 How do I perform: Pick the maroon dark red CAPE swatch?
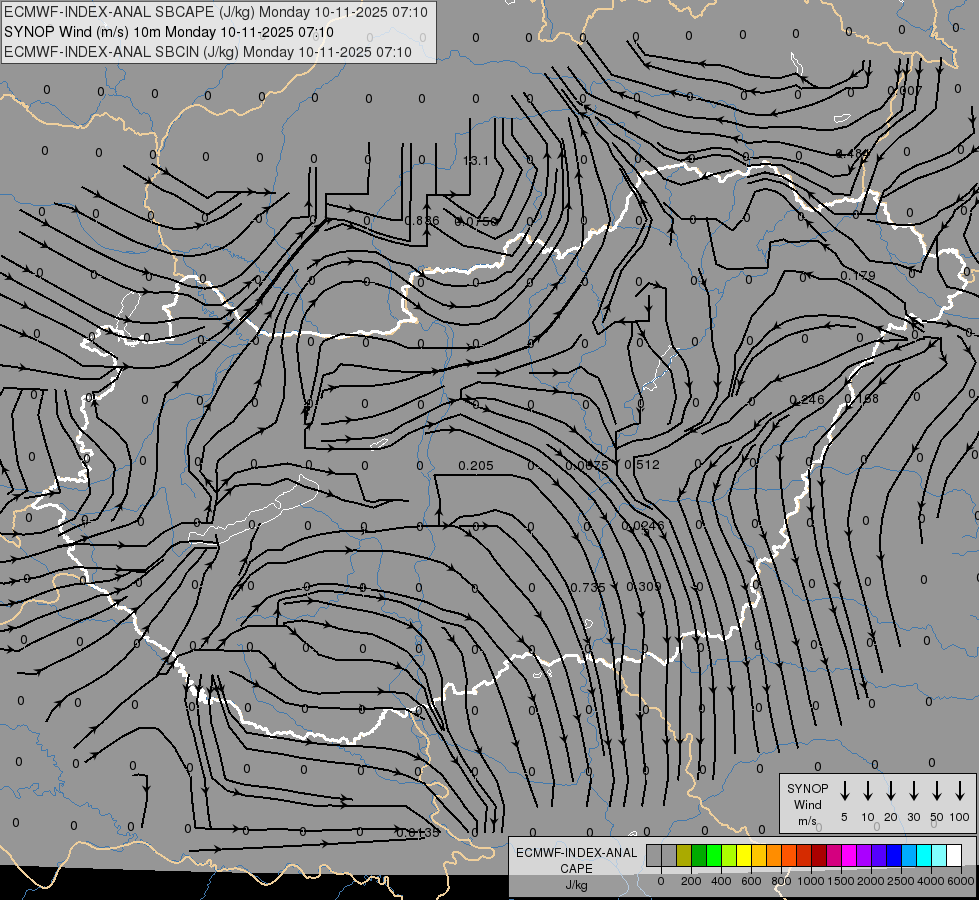pyautogui.click(x=819, y=855)
